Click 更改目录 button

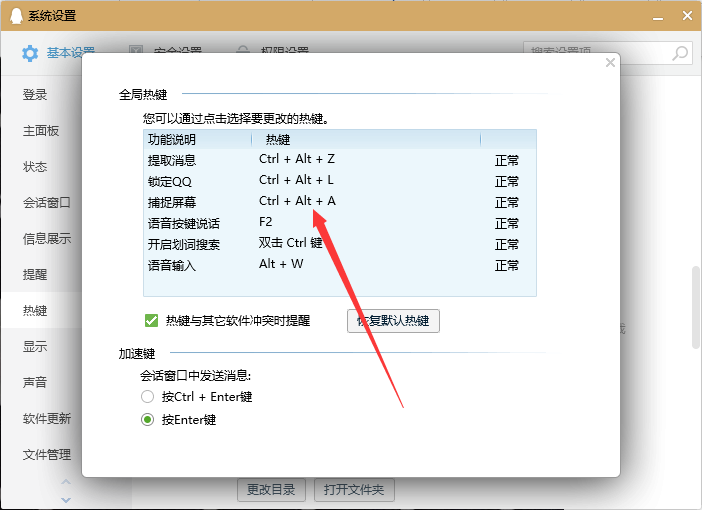click(x=270, y=489)
